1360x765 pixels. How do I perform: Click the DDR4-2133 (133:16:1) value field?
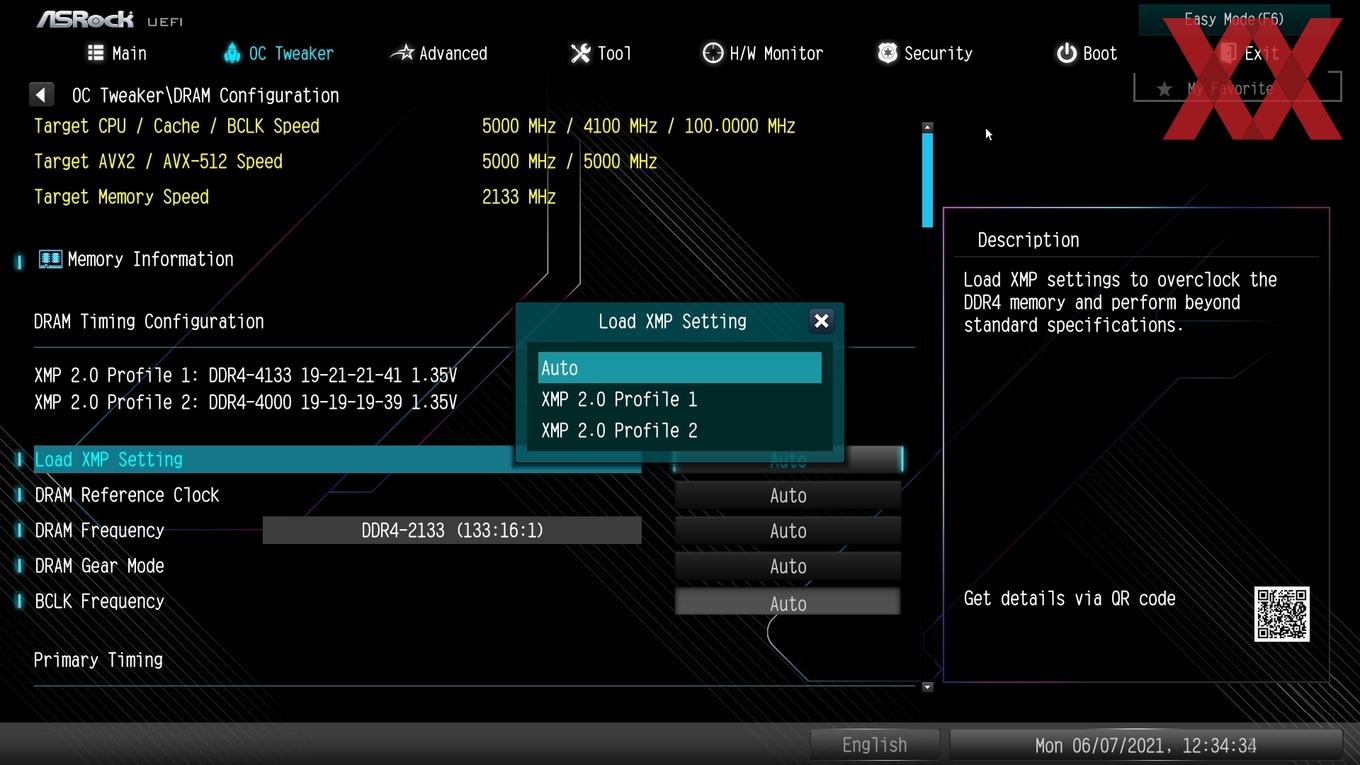(452, 530)
